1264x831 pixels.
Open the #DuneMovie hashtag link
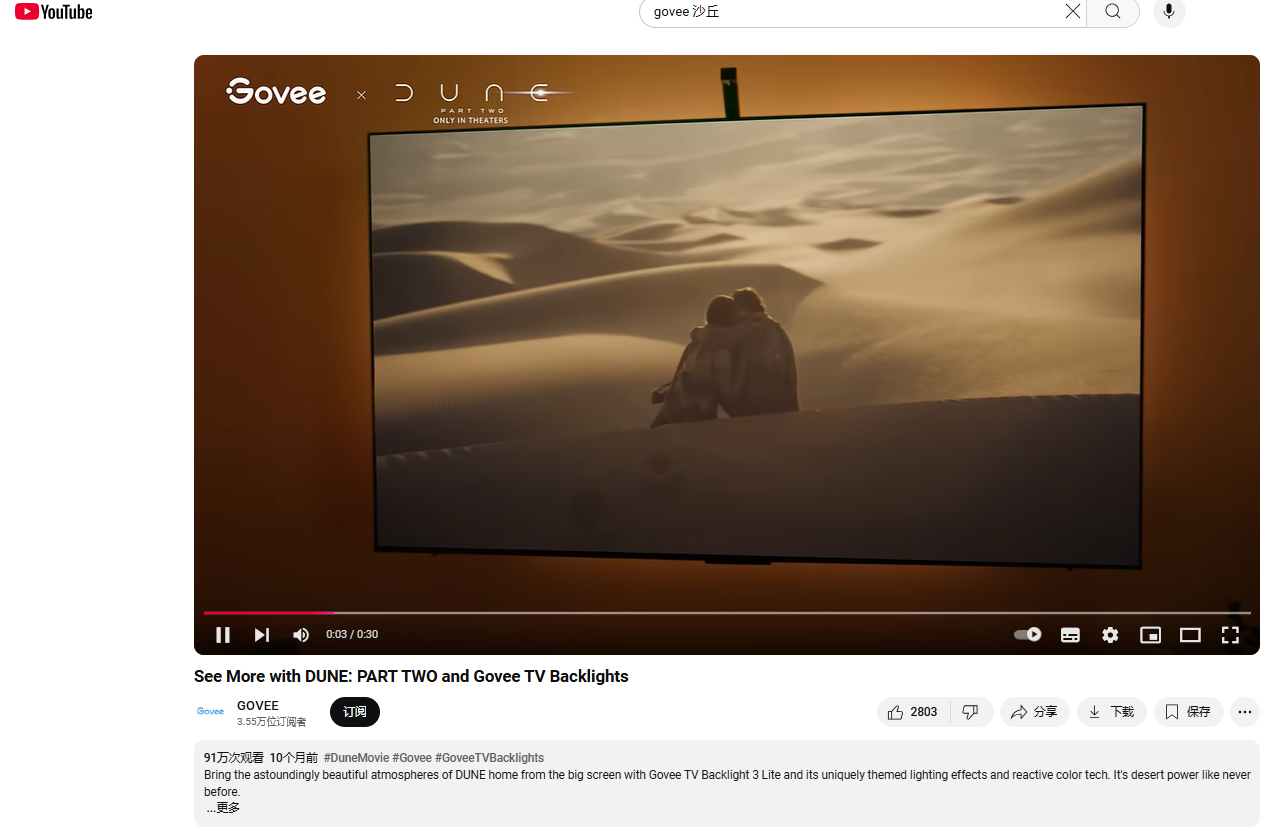(x=356, y=758)
